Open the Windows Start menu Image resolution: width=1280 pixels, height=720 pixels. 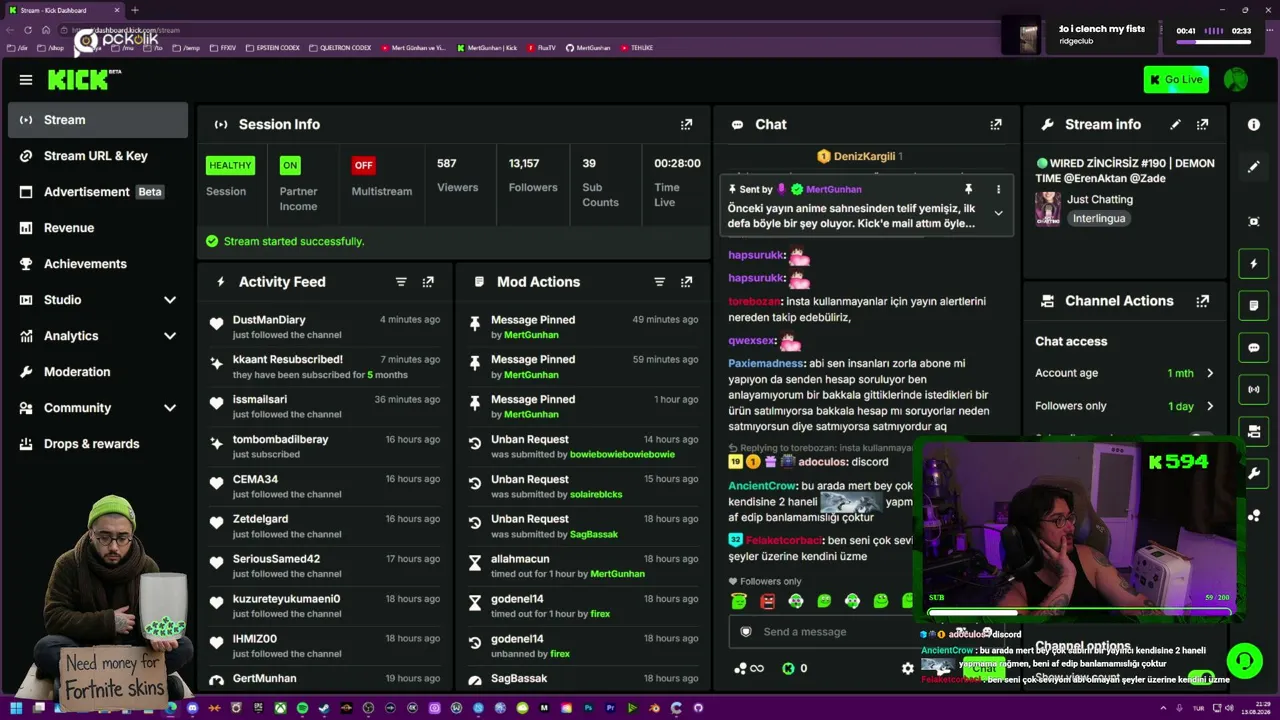click(16, 708)
